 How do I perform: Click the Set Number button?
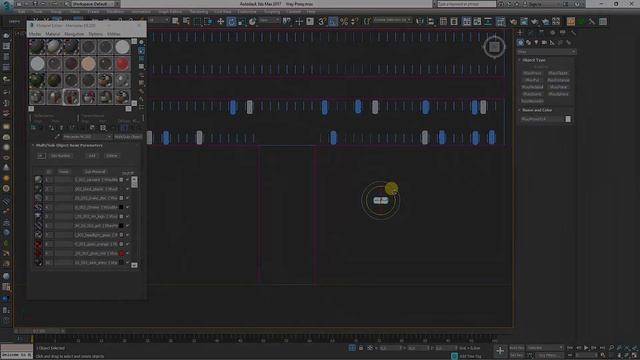click(60, 156)
